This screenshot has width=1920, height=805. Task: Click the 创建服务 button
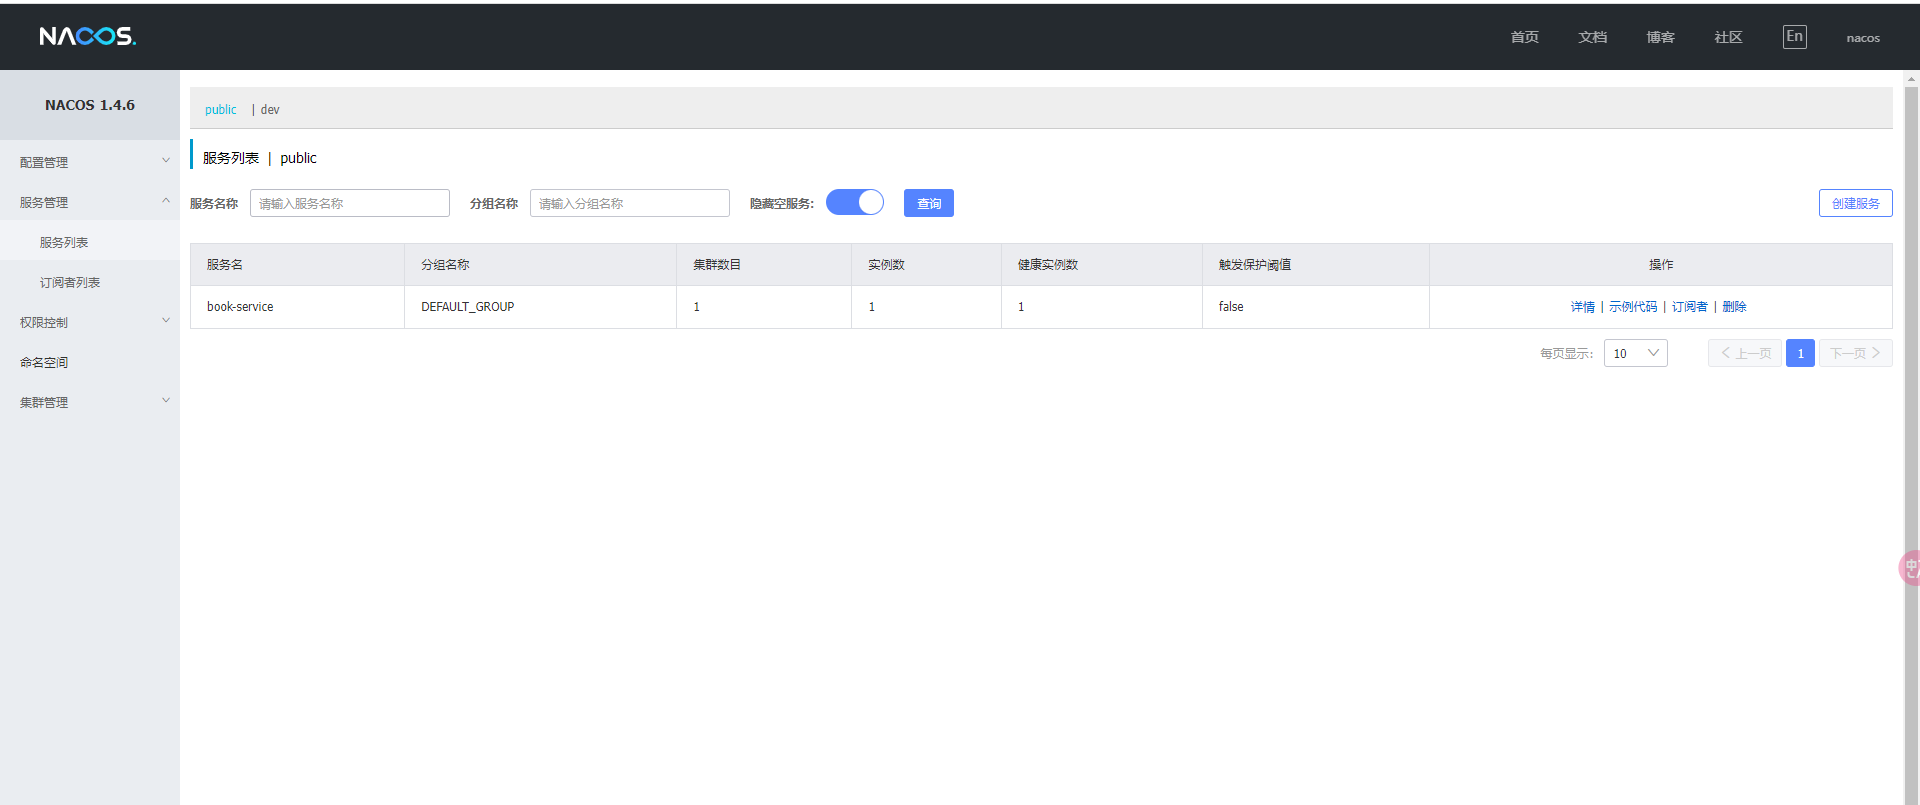pos(1855,203)
